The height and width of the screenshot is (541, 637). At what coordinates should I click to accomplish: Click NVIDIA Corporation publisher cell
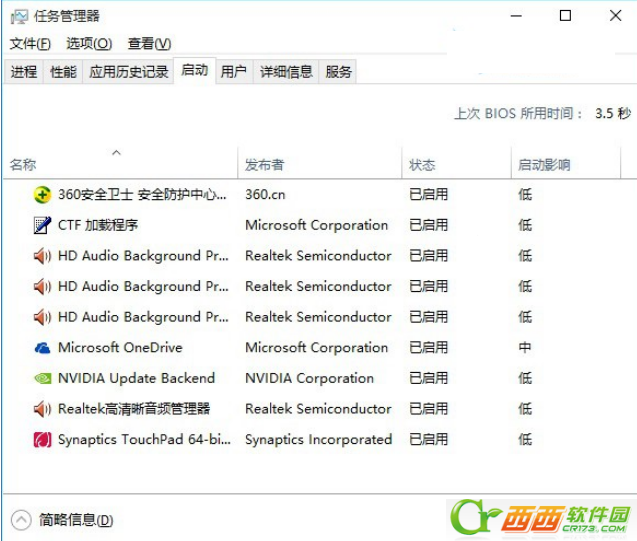tap(309, 378)
